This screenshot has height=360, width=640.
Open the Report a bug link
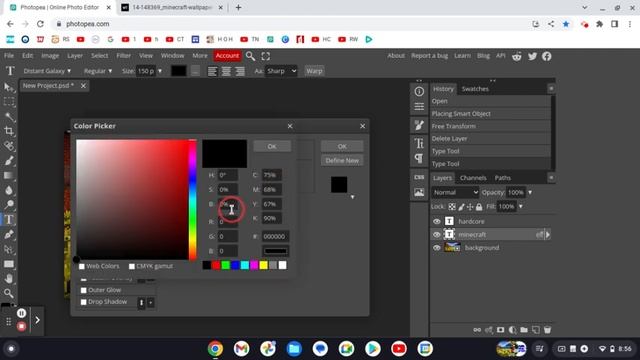point(429,56)
